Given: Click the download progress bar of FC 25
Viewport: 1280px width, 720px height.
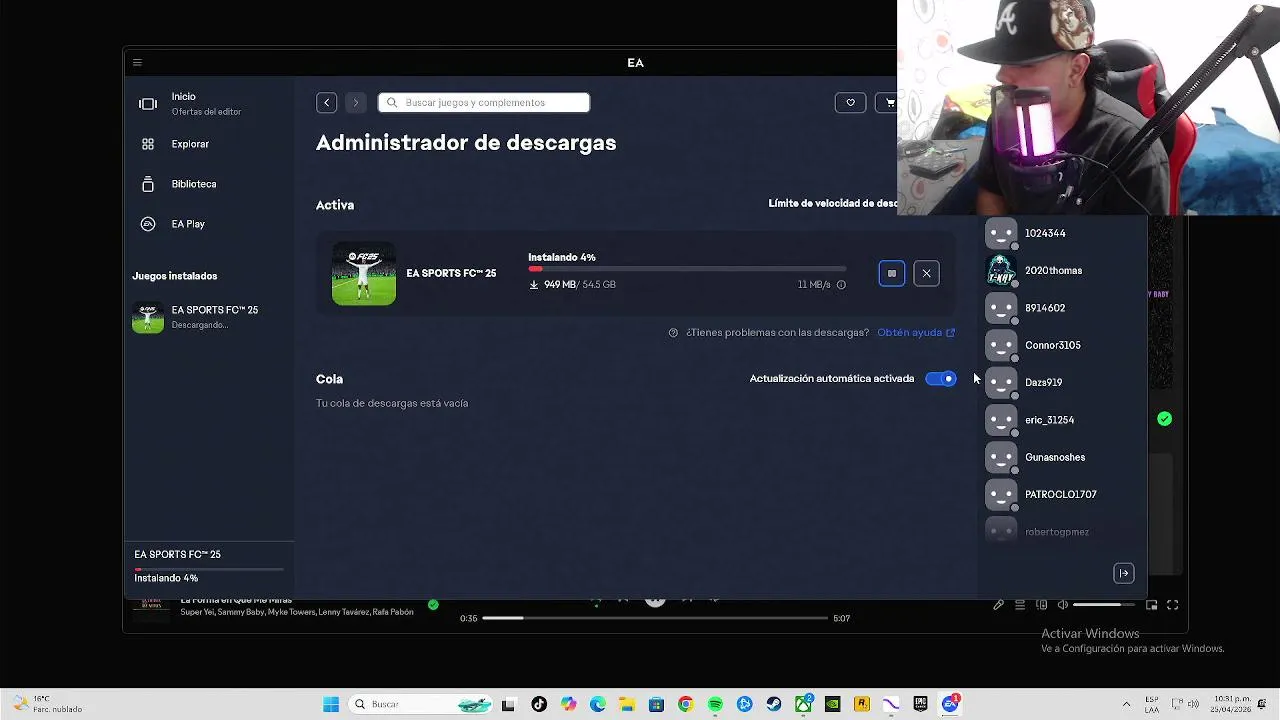Looking at the screenshot, I should 687,269.
